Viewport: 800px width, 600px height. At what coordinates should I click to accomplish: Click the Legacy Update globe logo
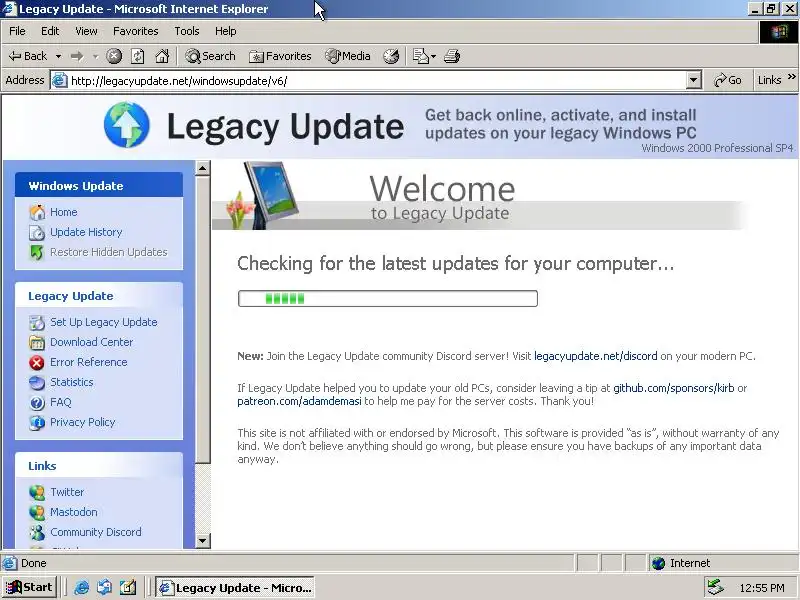tap(127, 124)
